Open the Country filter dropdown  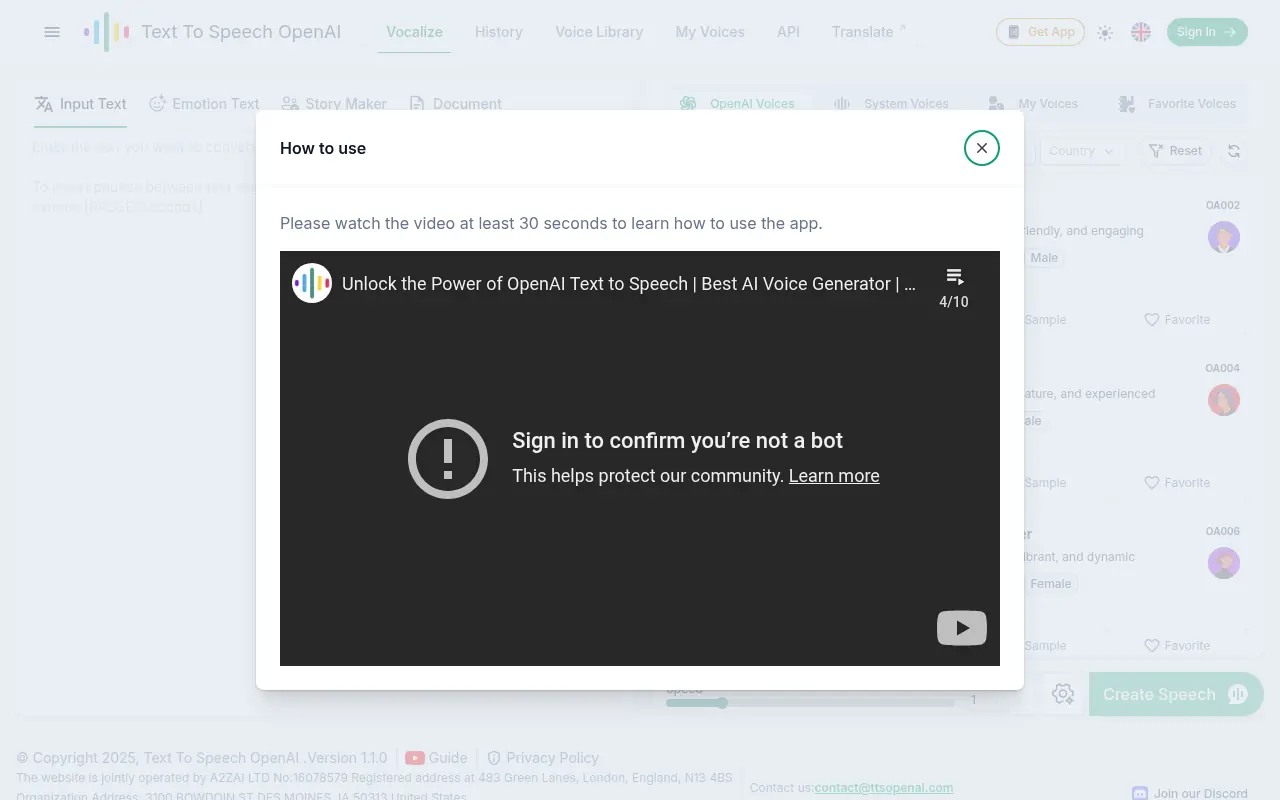[1081, 151]
